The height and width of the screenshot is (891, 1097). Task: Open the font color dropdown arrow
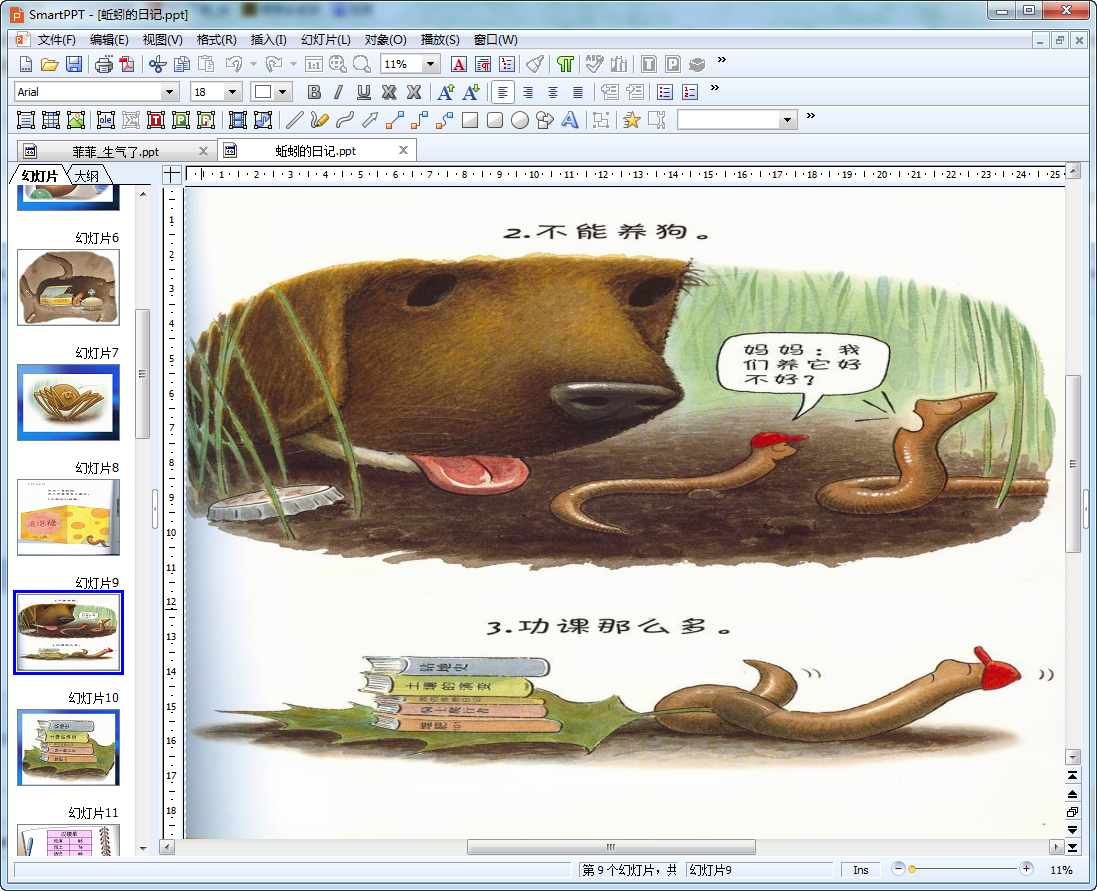(283, 92)
